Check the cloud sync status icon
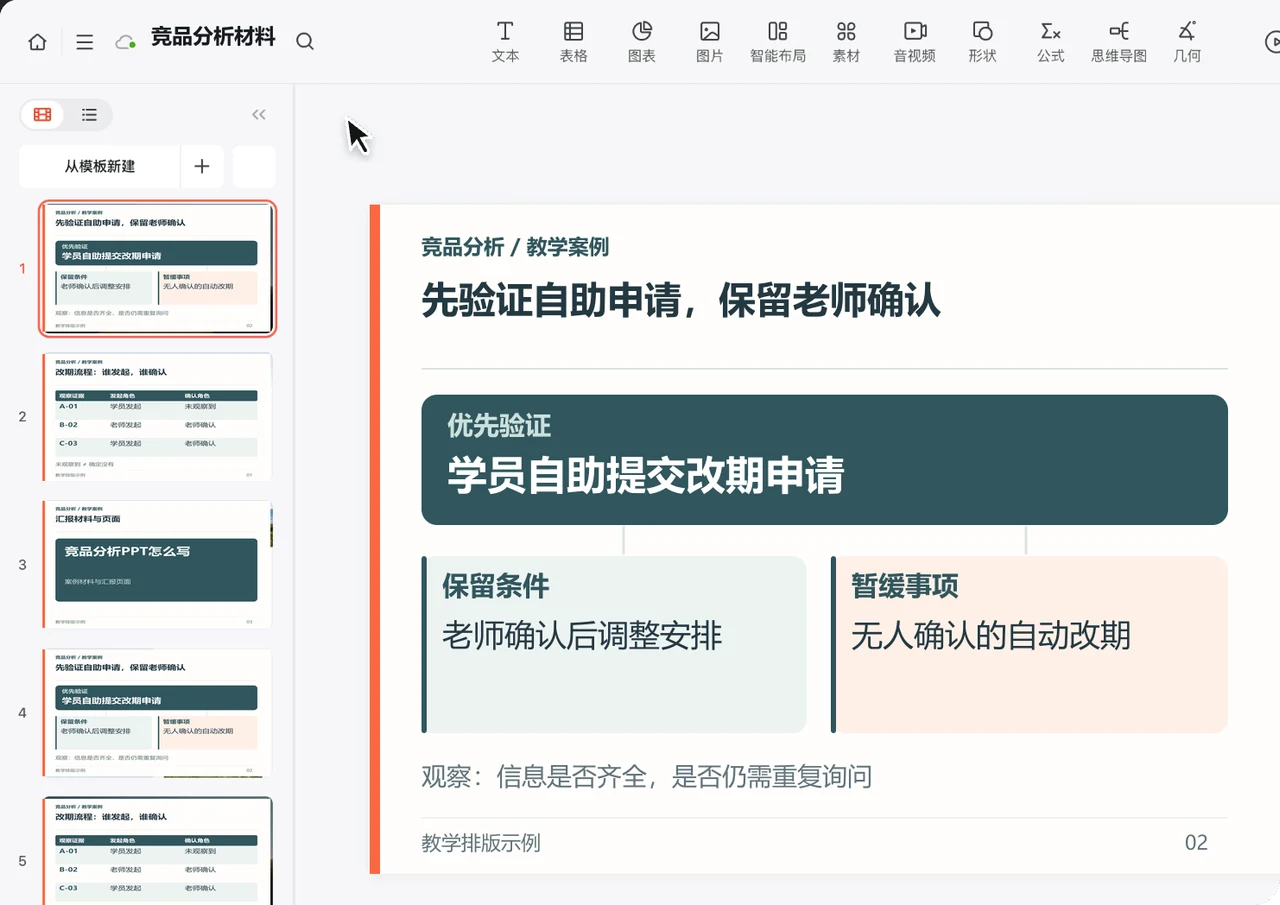 pyautogui.click(x=125, y=42)
